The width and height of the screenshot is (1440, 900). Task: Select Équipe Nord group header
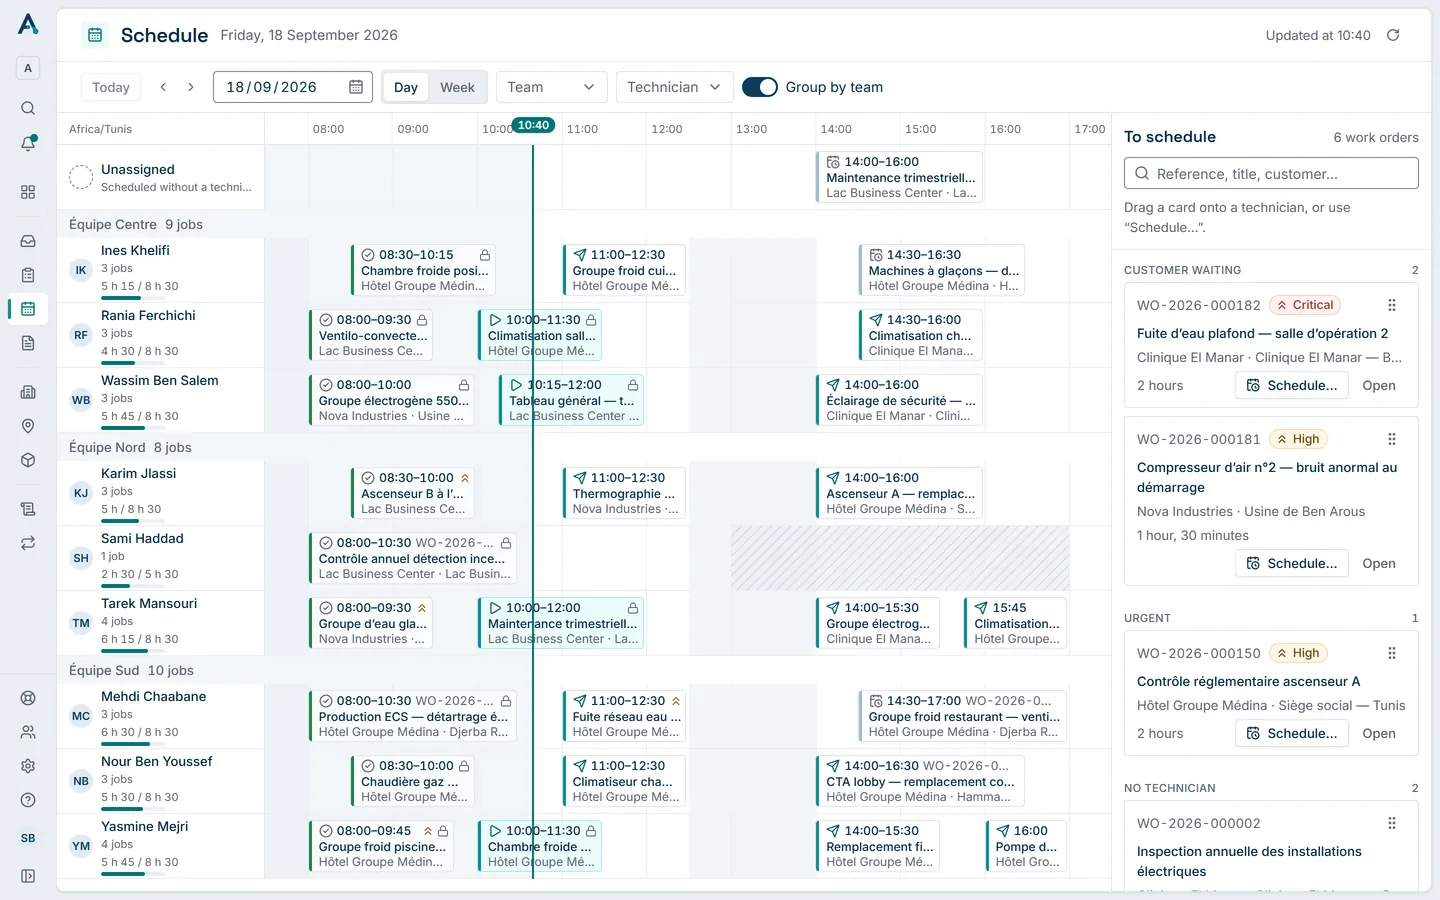point(584,447)
